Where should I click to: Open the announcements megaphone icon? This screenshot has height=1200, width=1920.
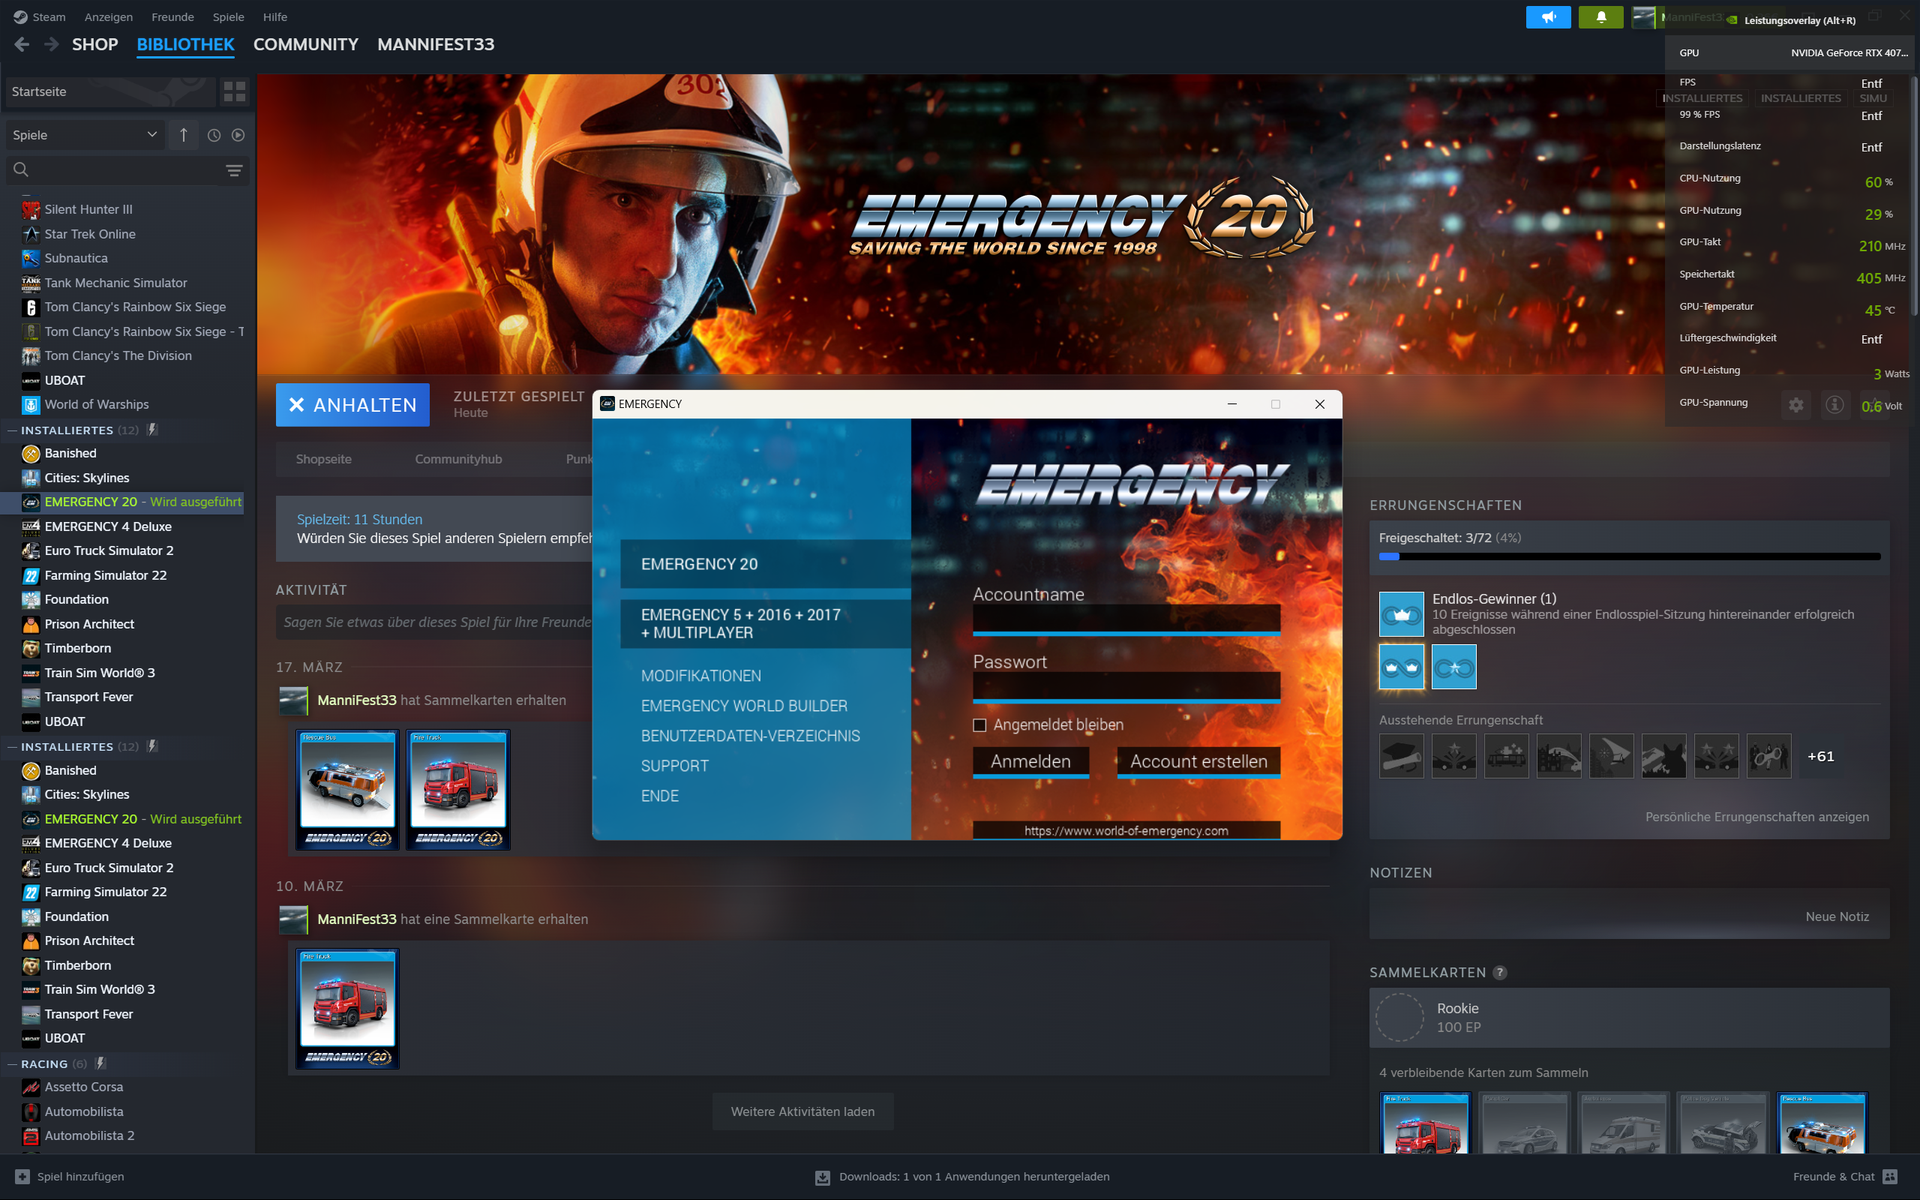pos(1548,17)
